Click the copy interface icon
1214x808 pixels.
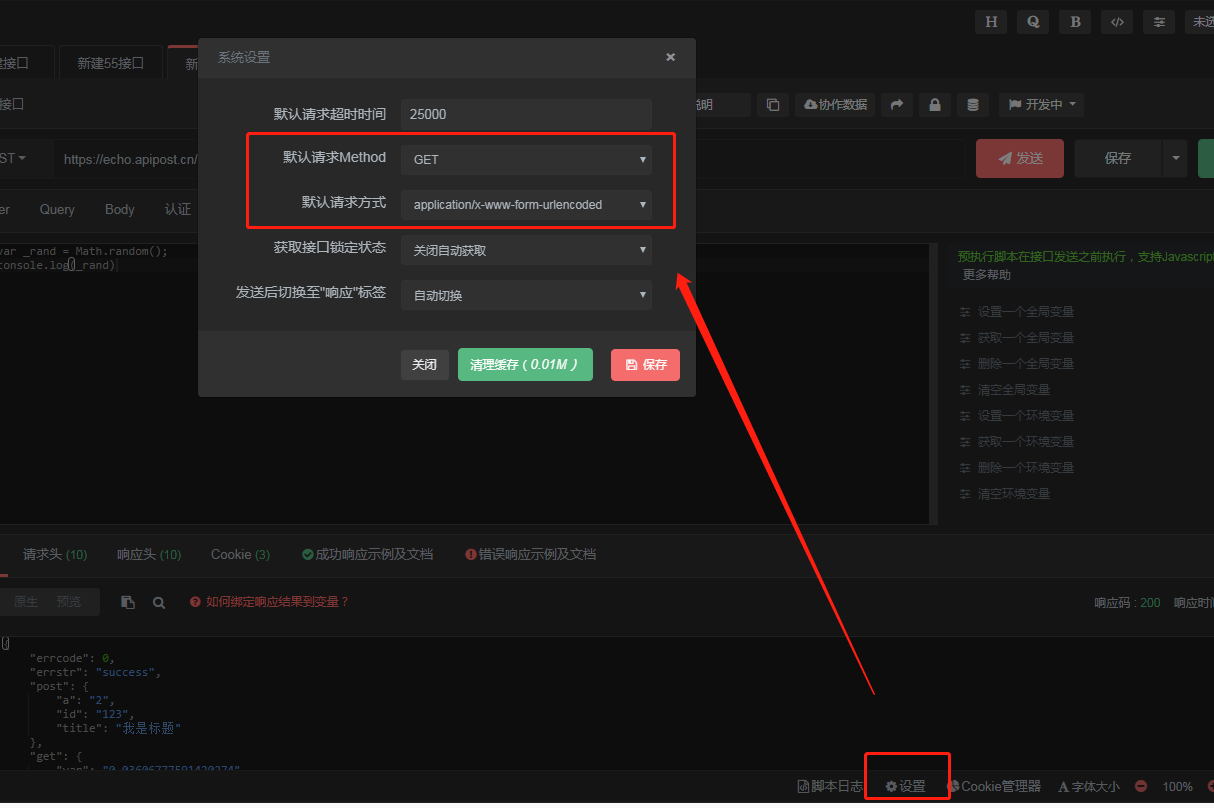coord(772,104)
